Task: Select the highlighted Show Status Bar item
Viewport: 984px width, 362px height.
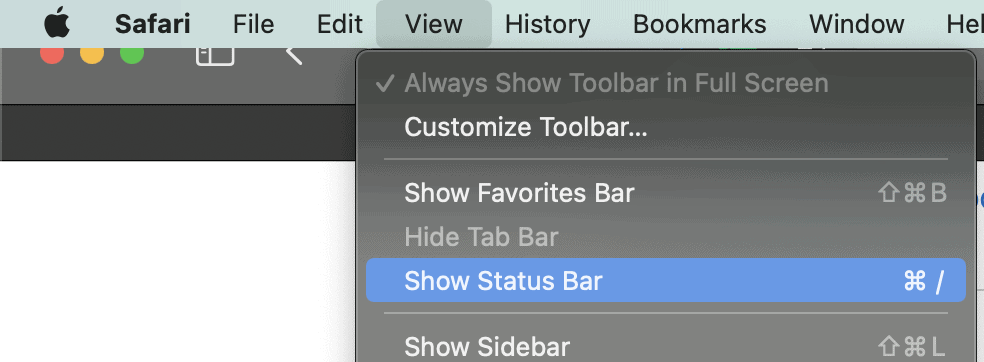Action: click(666, 280)
